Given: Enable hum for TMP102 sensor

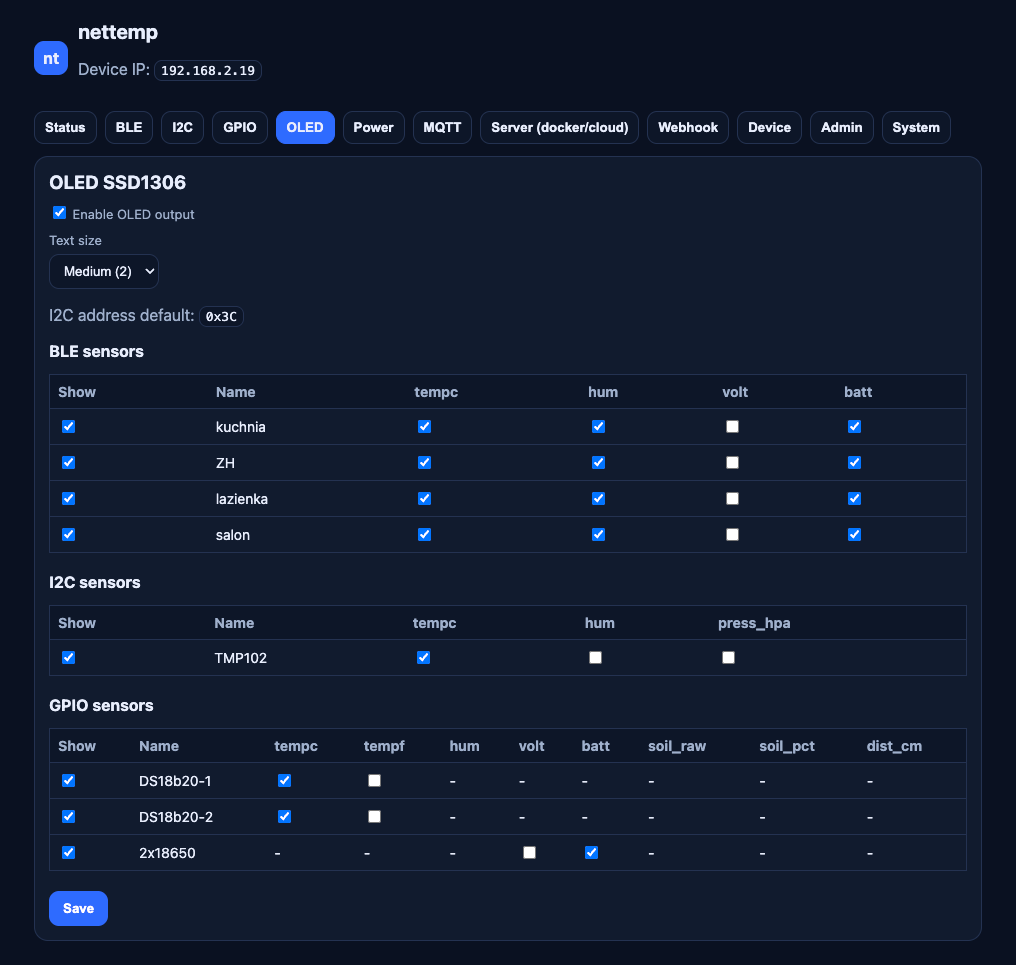Looking at the screenshot, I should tap(595, 657).
